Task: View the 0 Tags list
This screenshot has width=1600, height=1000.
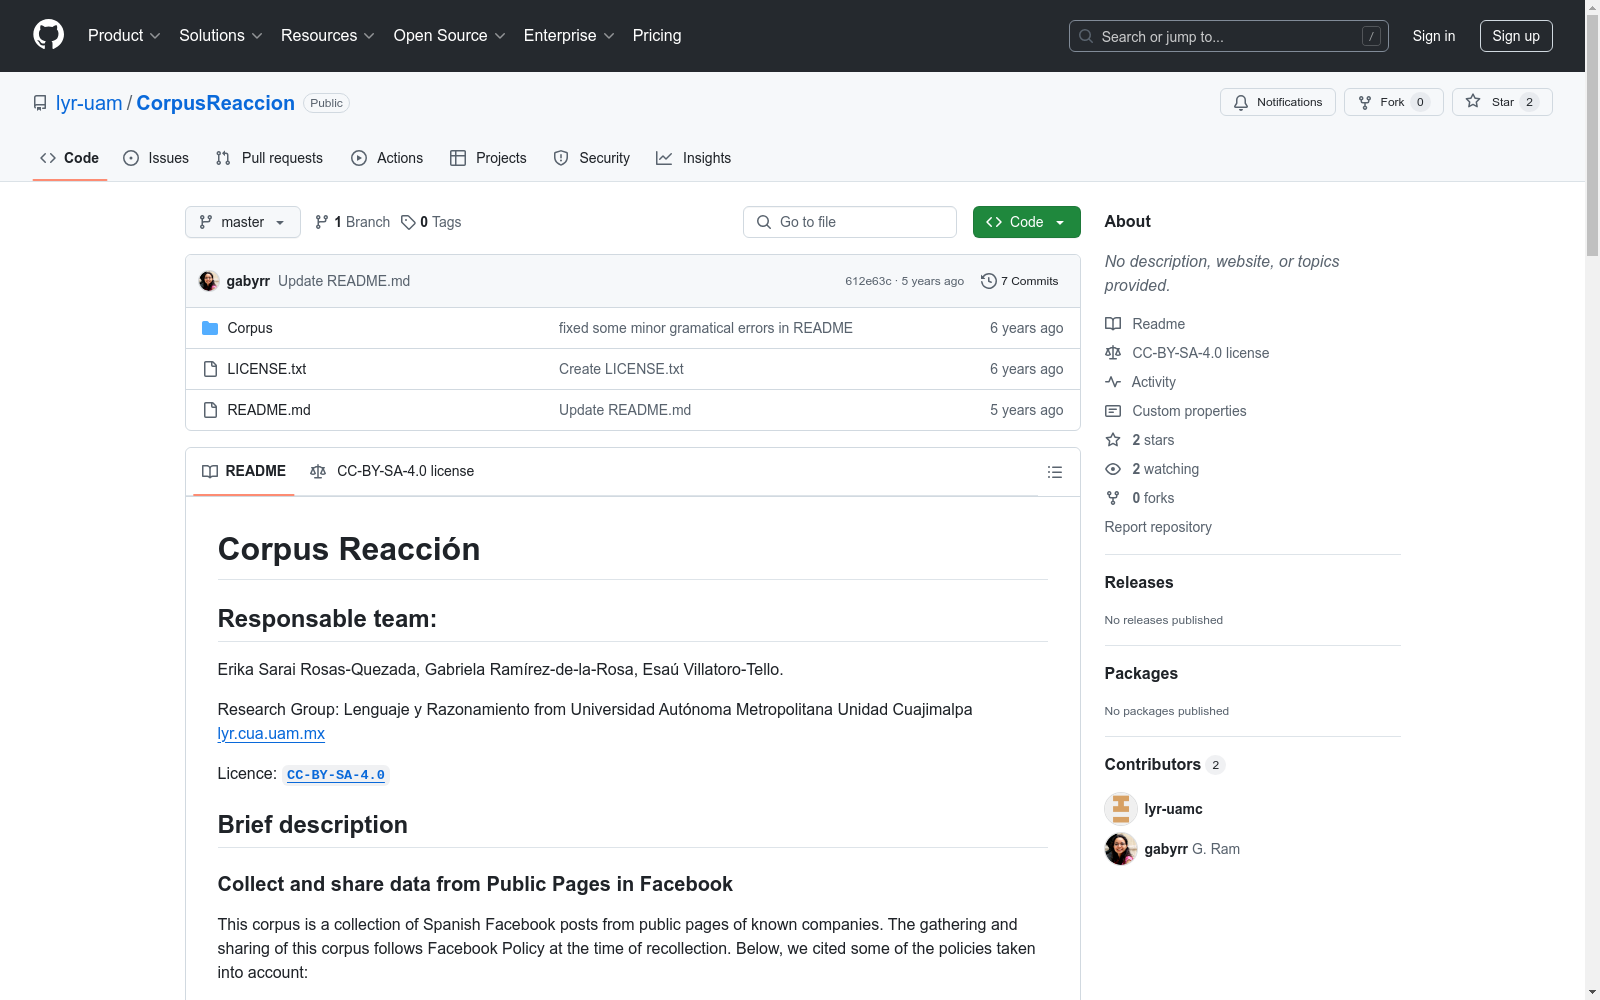Action: pos(431,222)
